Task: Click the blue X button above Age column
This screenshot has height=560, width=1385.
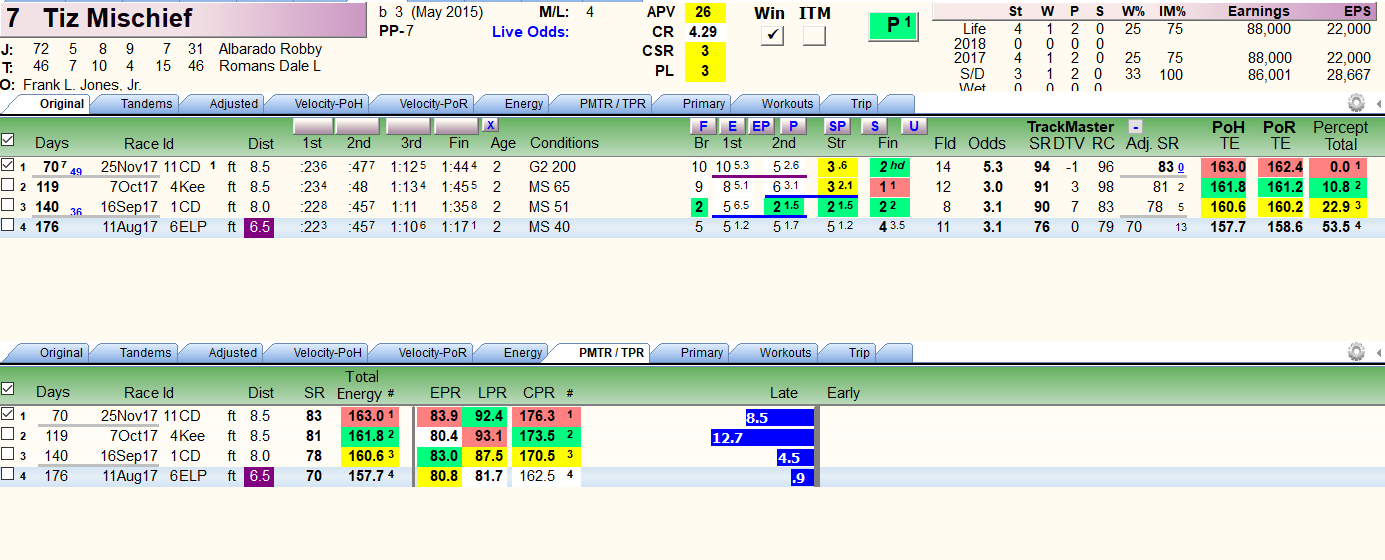Action: click(490, 125)
